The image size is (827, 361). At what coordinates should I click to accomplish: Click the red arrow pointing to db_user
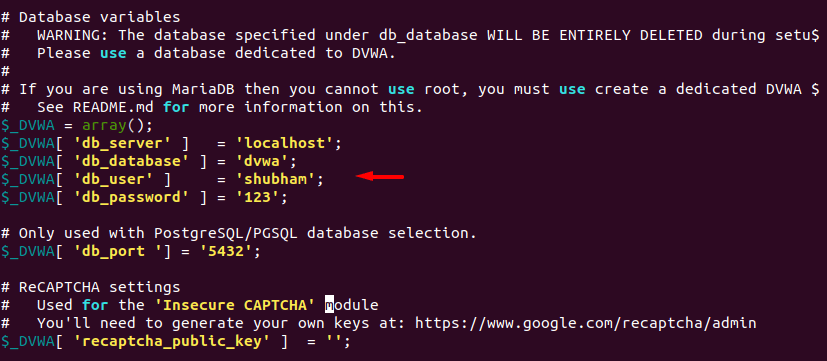point(380,176)
